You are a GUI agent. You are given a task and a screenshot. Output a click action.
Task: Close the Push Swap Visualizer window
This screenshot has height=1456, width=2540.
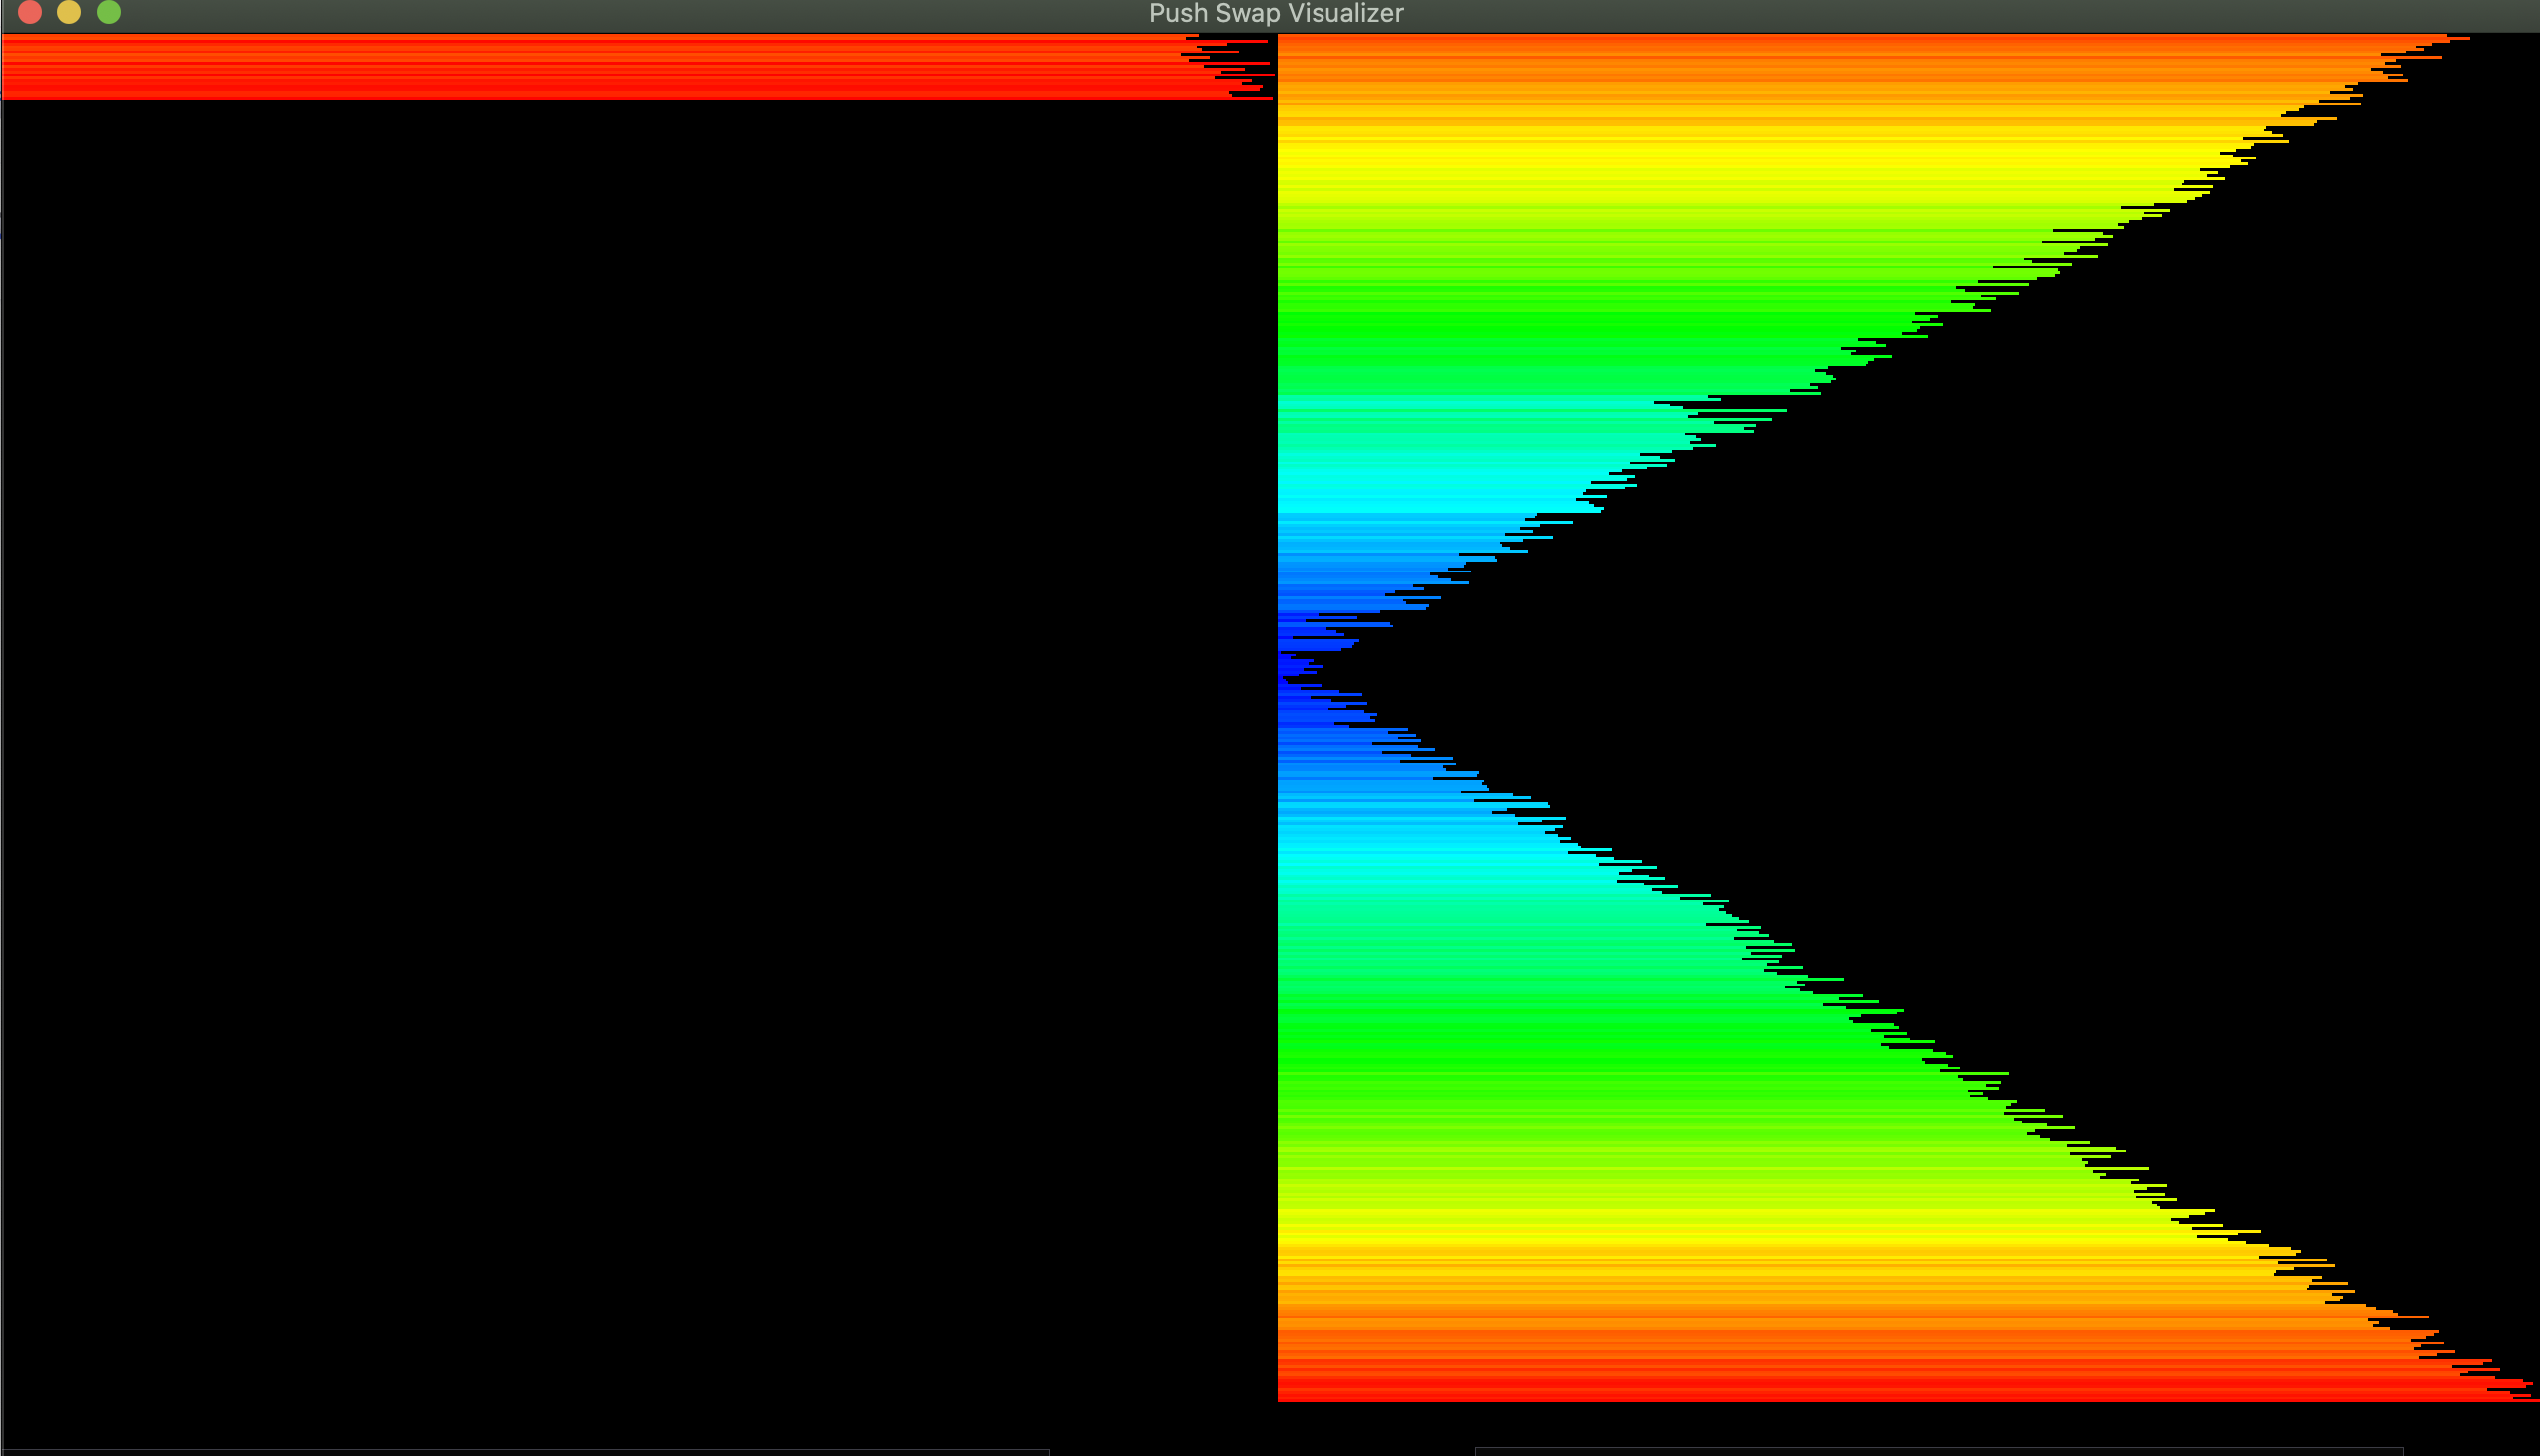29,12
